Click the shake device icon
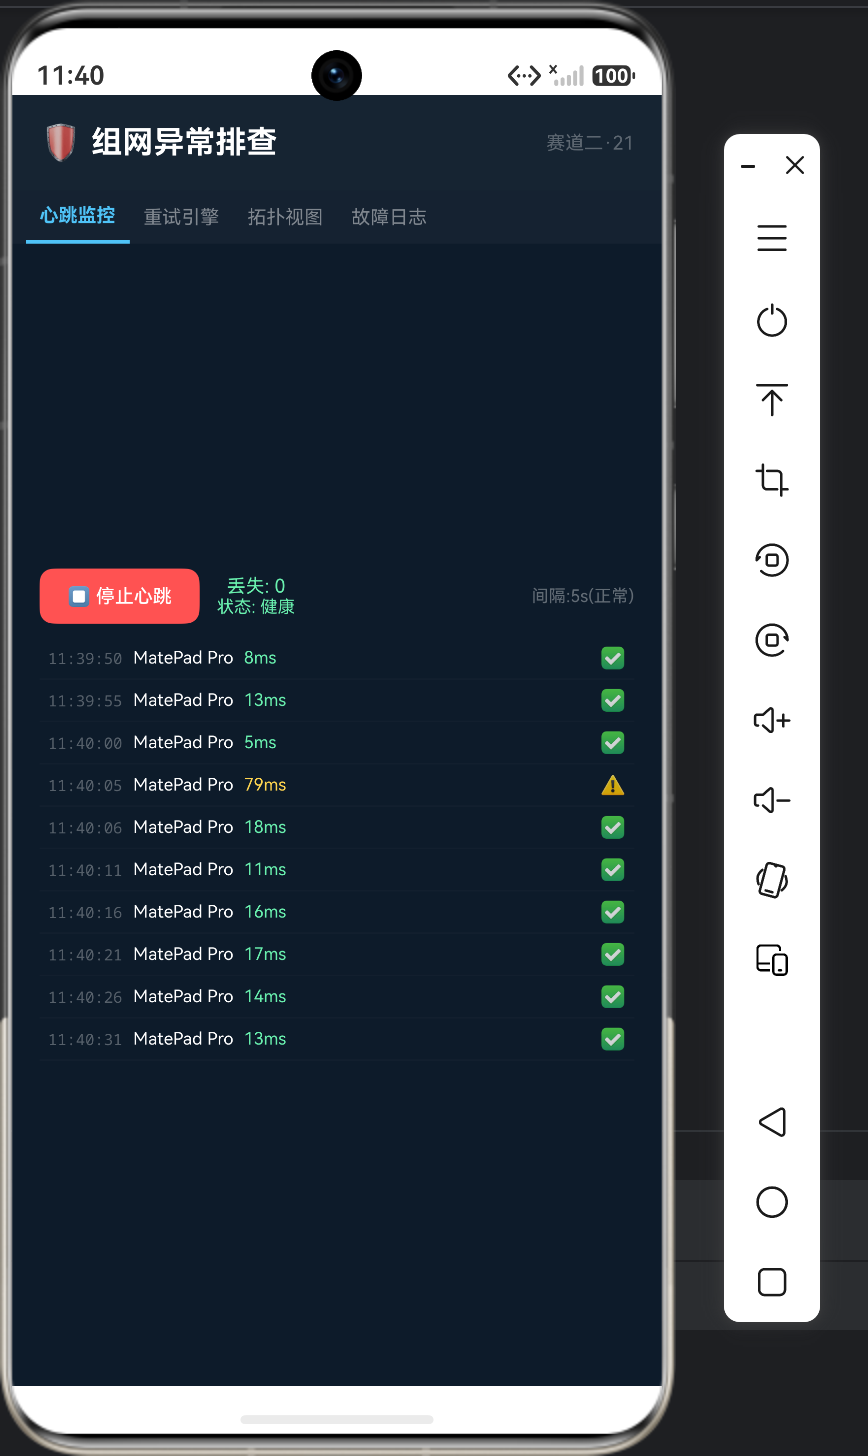This screenshot has height=1456, width=868. (x=772, y=880)
